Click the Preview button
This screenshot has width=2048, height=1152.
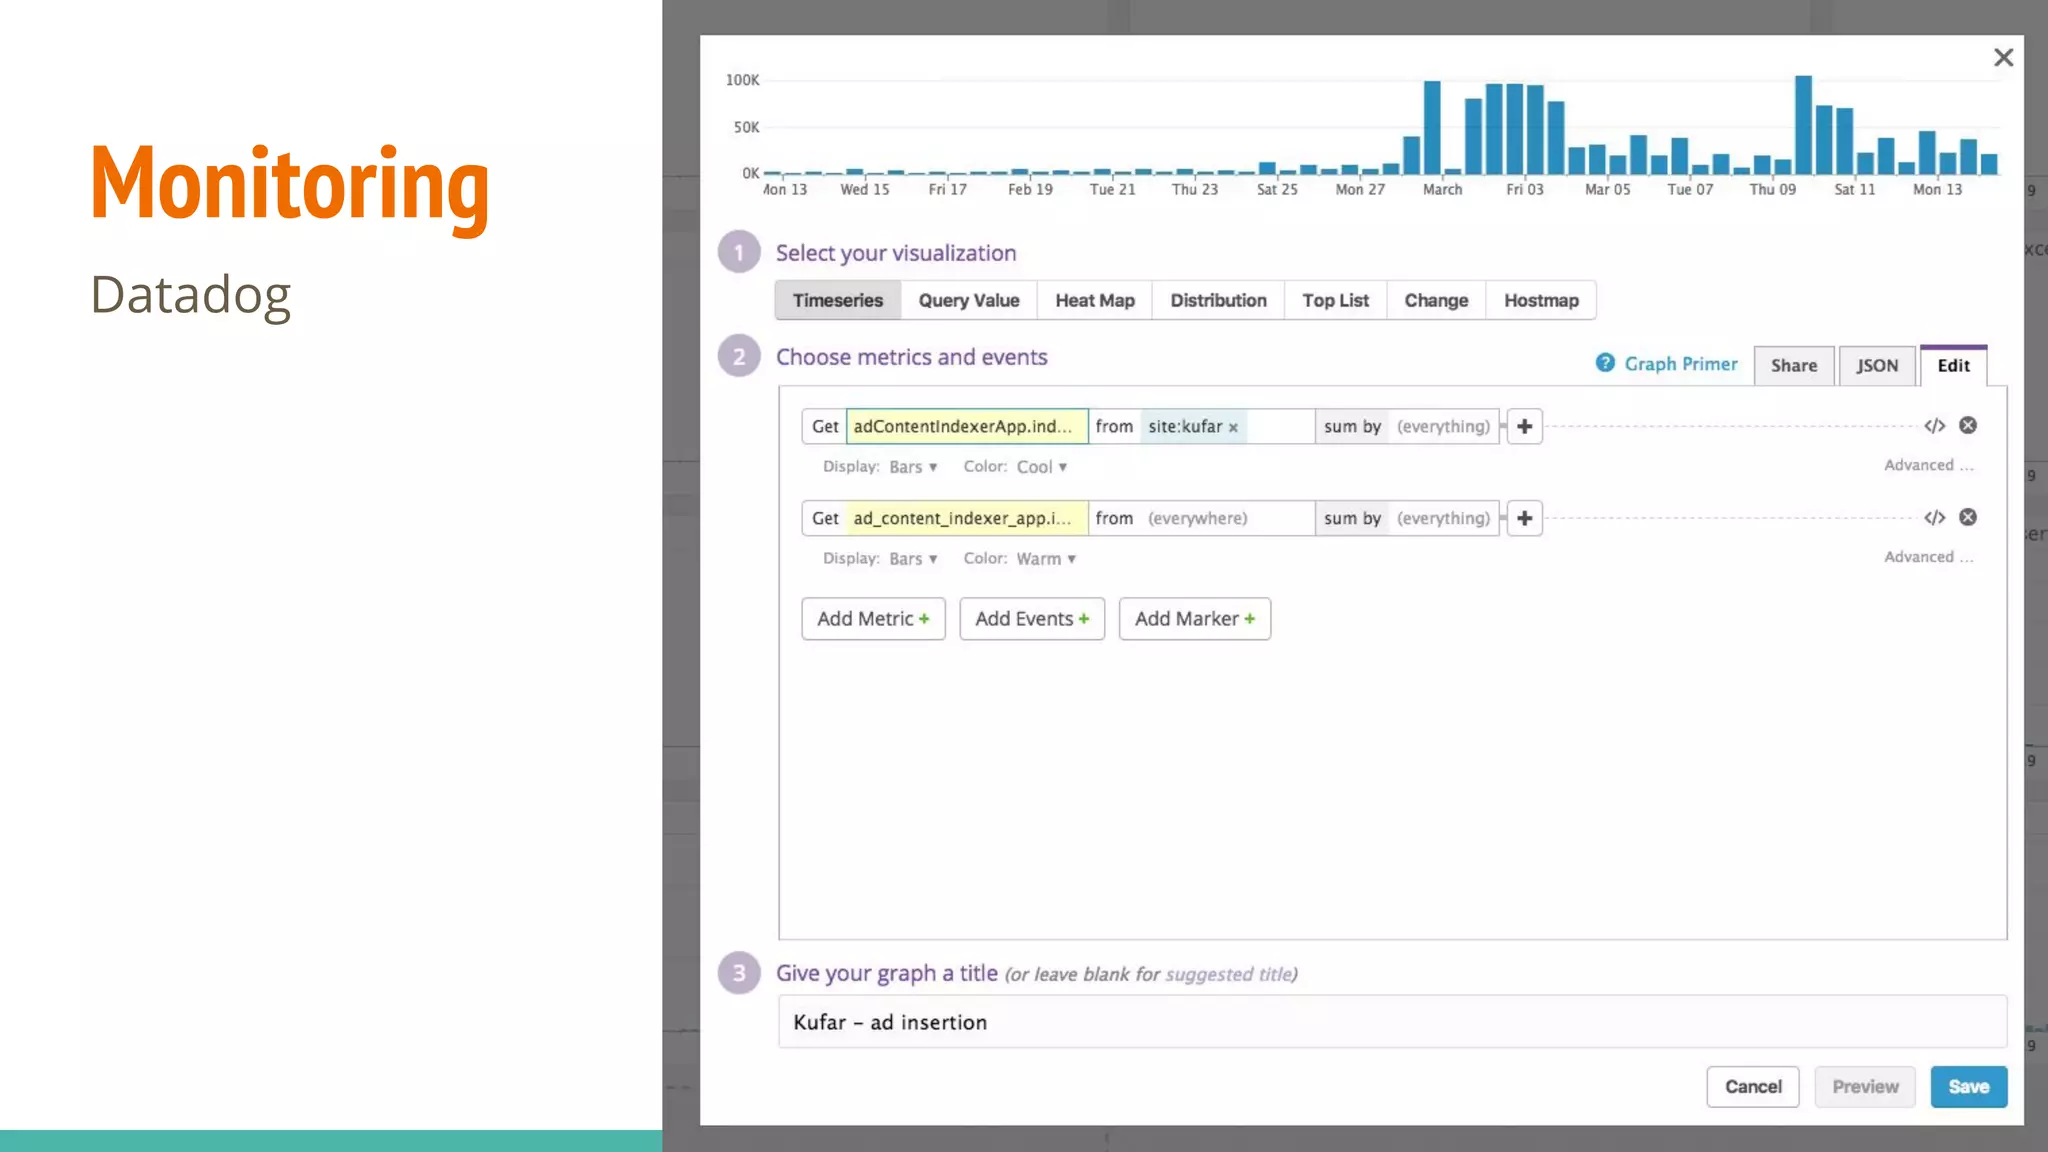pyautogui.click(x=1865, y=1087)
